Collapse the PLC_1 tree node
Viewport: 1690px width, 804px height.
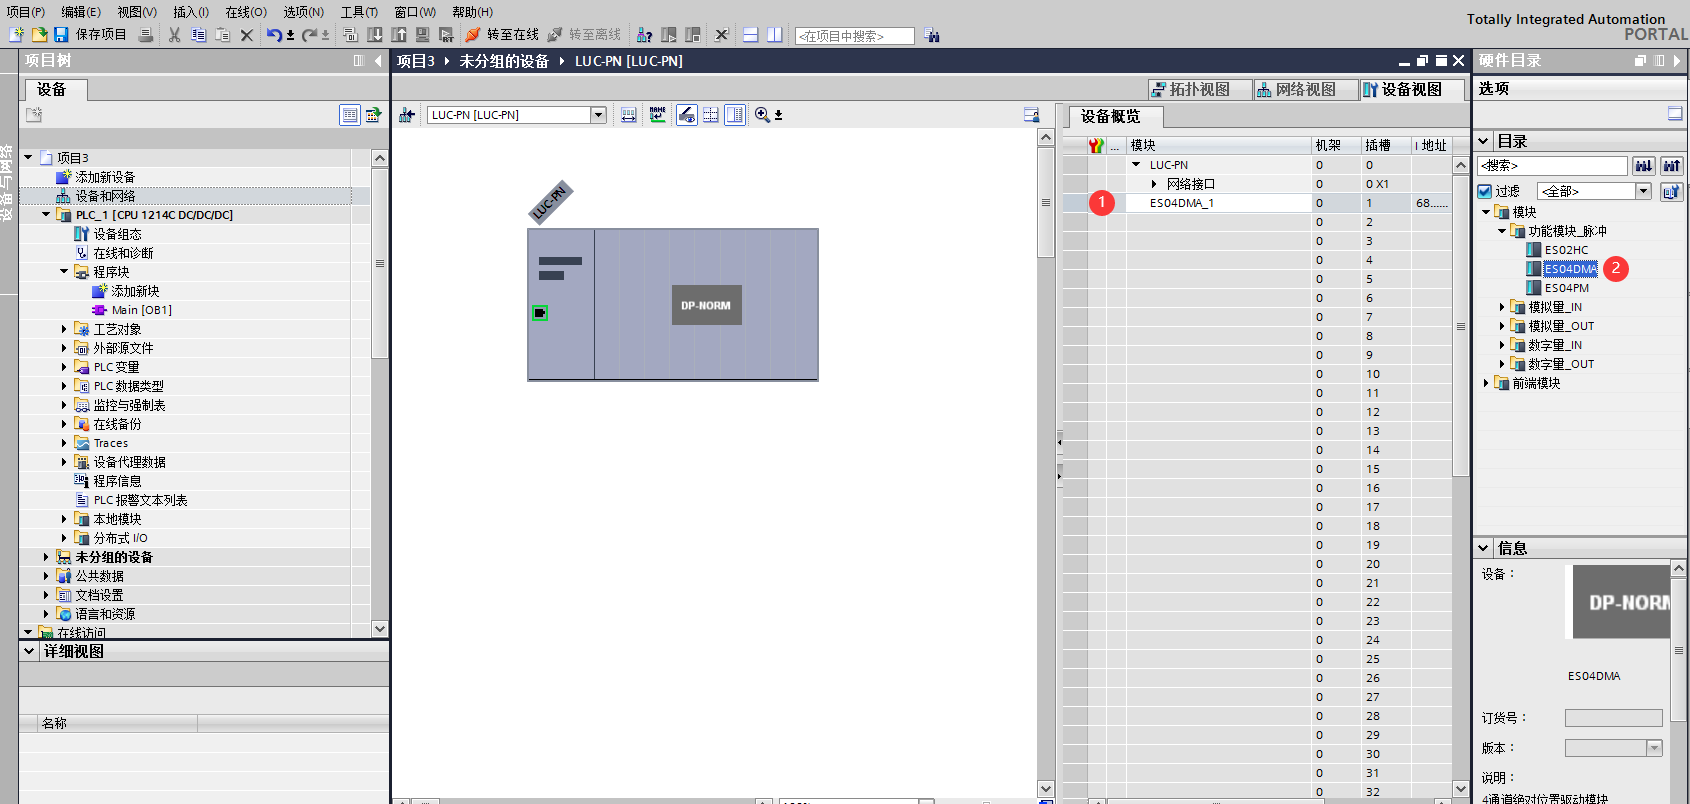[x=46, y=215]
